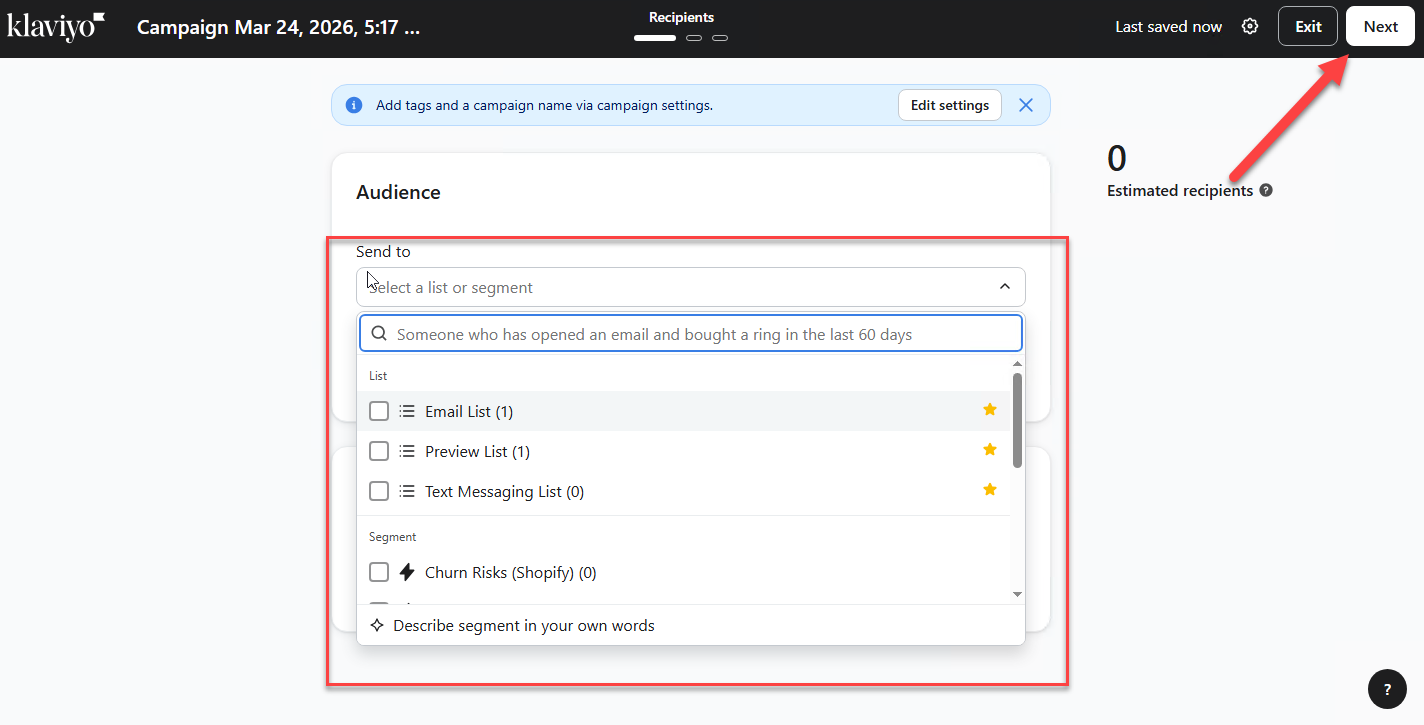The width and height of the screenshot is (1424, 725).
Task: Click the Next button
Action: tap(1380, 27)
